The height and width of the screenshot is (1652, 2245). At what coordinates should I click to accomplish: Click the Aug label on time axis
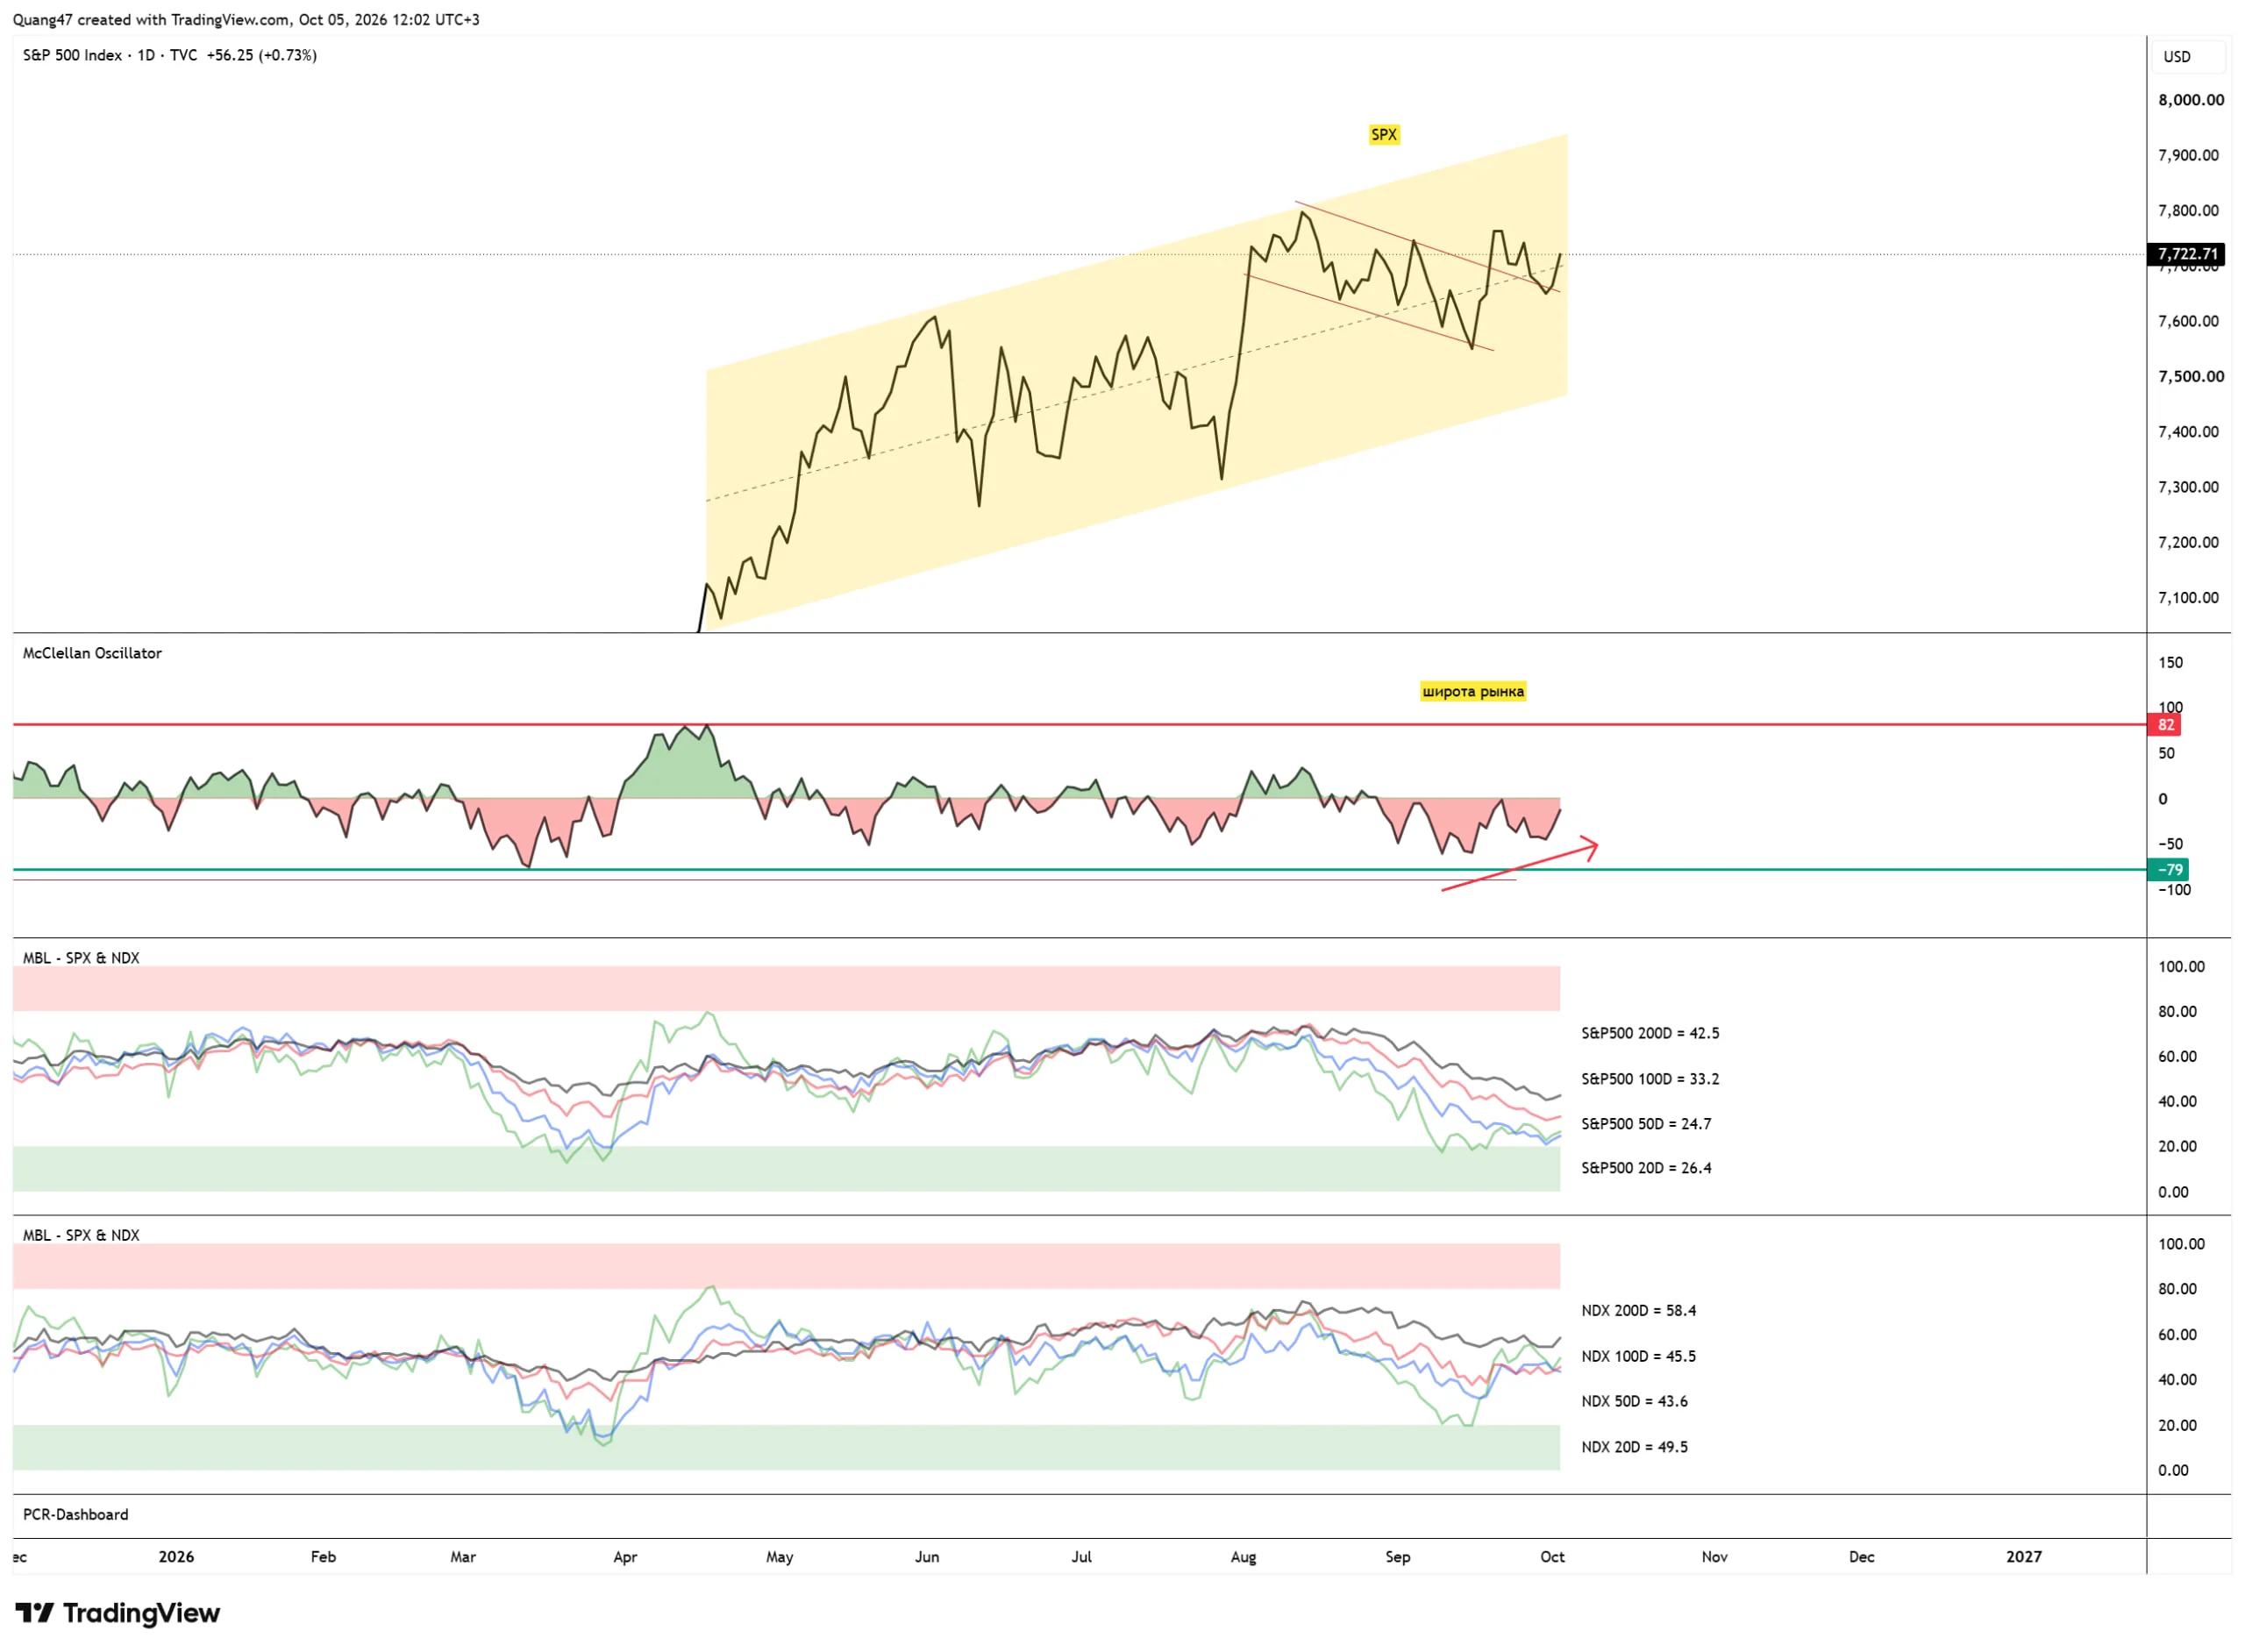click(x=1243, y=1557)
